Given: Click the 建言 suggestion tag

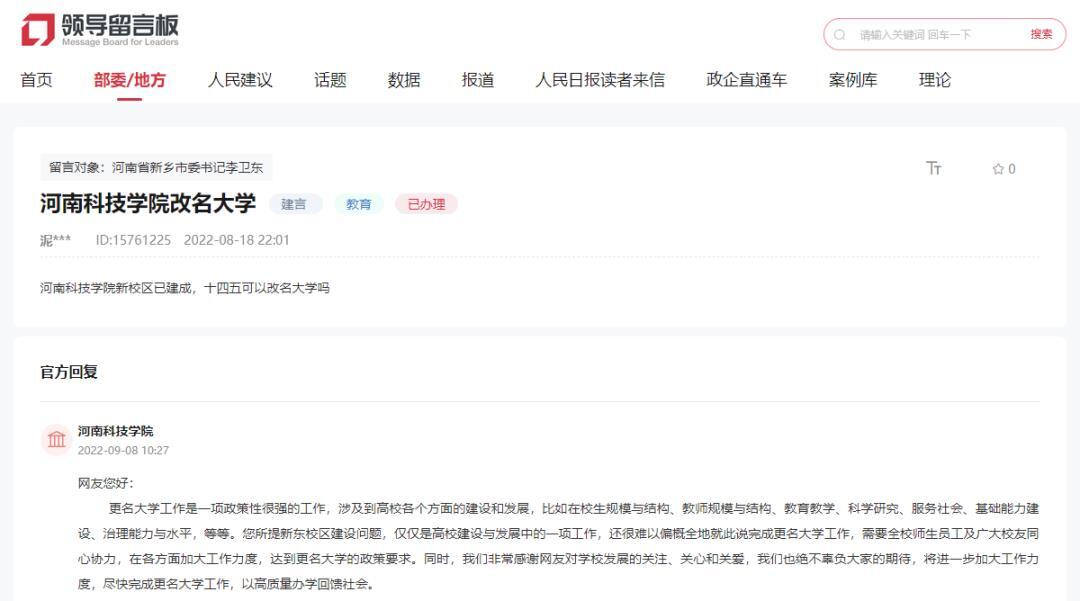Looking at the screenshot, I should [x=294, y=204].
